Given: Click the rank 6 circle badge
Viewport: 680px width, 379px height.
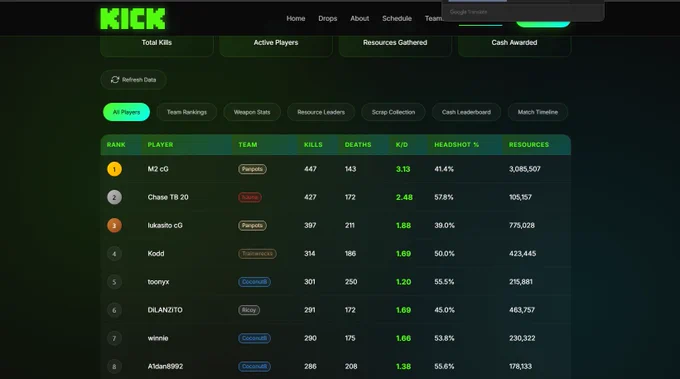Looking at the screenshot, I should [114, 310].
